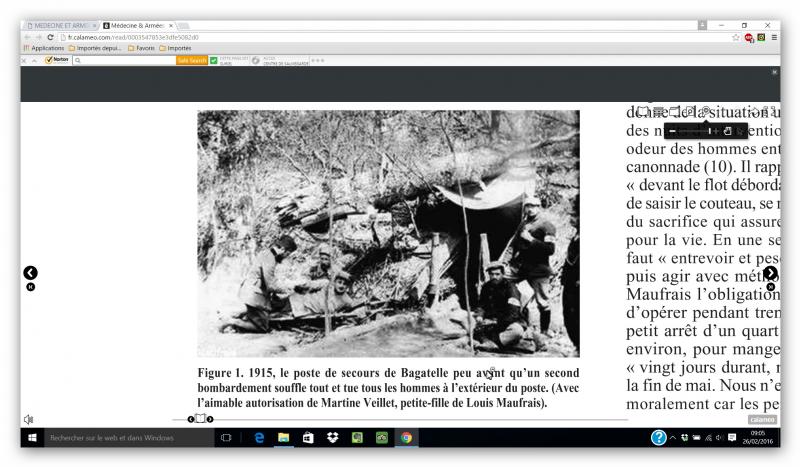
Task: Open the table of contents list icon
Action: tap(659, 111)
